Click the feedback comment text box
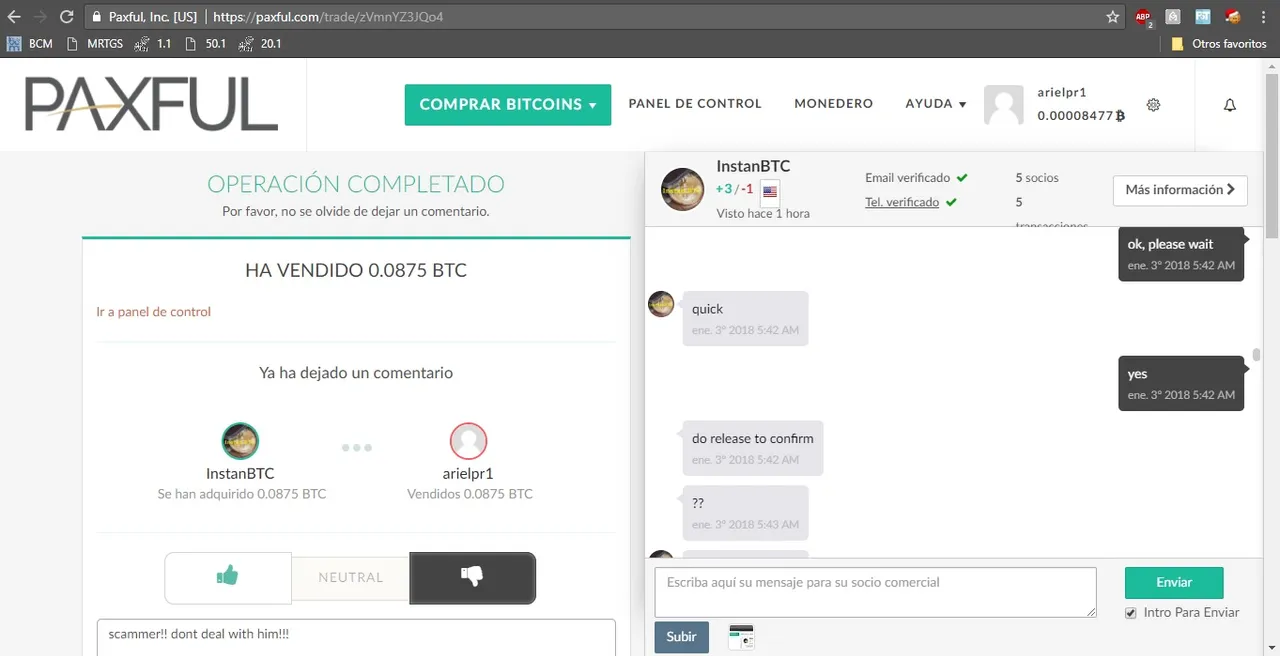1280x656 pixels. [356, 638]
